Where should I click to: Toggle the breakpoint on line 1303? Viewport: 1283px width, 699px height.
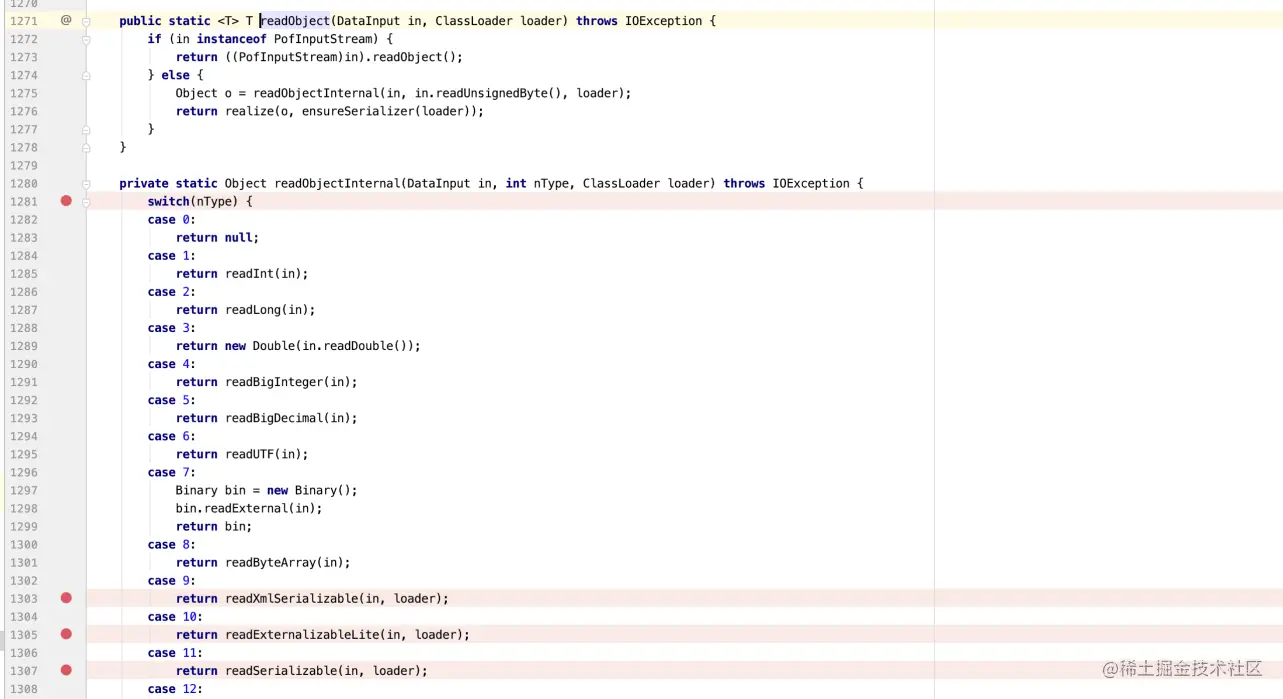[66, 598]
